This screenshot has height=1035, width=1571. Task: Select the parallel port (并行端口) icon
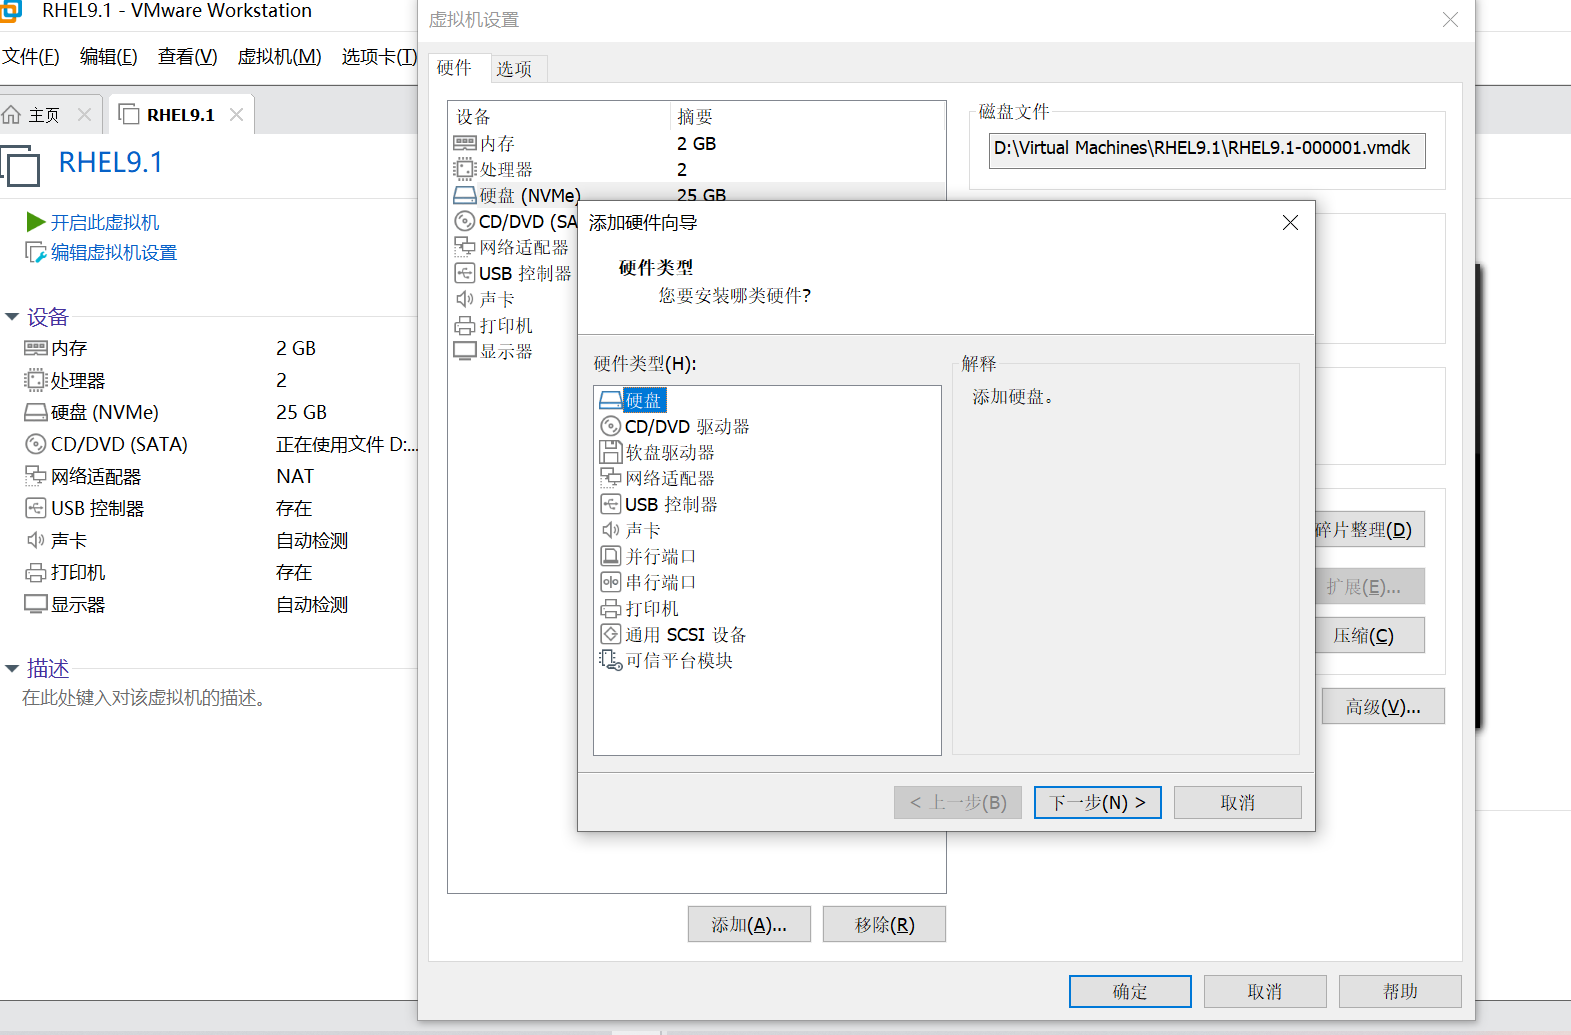point(610,557)
